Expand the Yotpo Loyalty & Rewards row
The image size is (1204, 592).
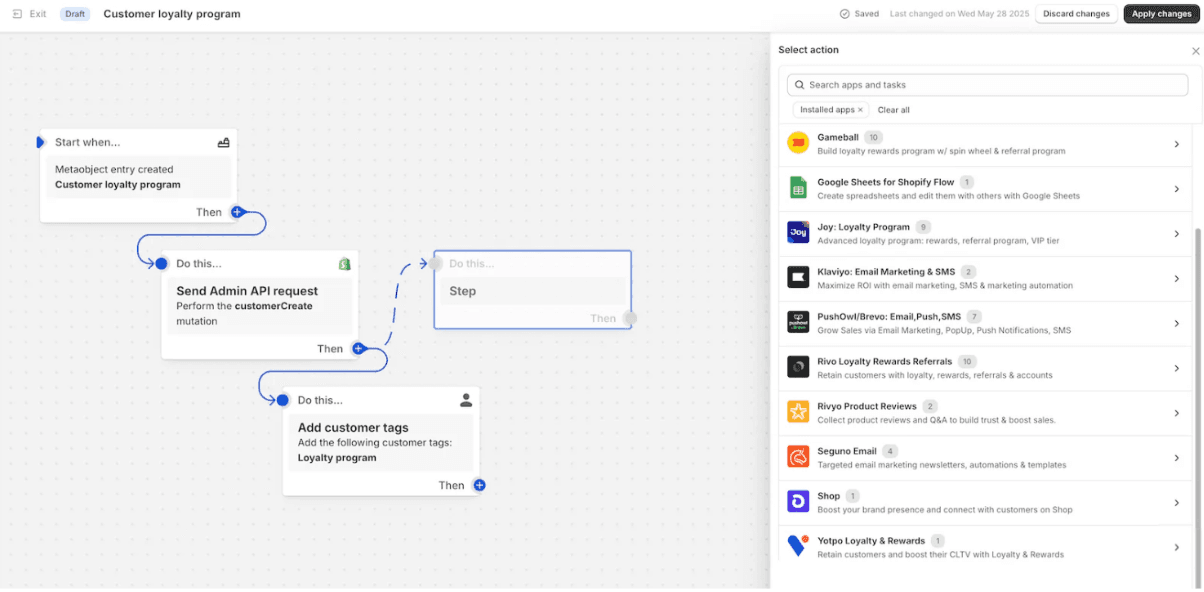tap(1177, 547)
